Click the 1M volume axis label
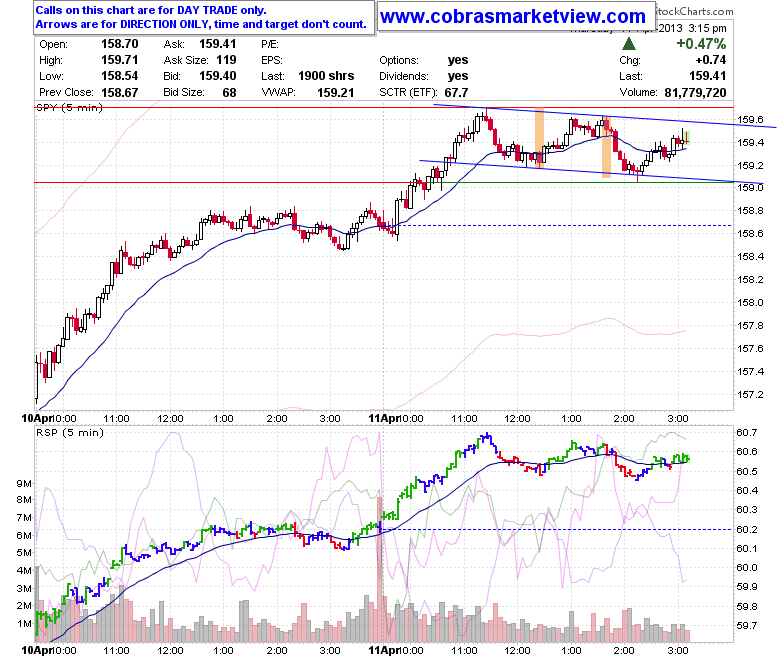This screenshot has width=780, height=659. (23, 624)
